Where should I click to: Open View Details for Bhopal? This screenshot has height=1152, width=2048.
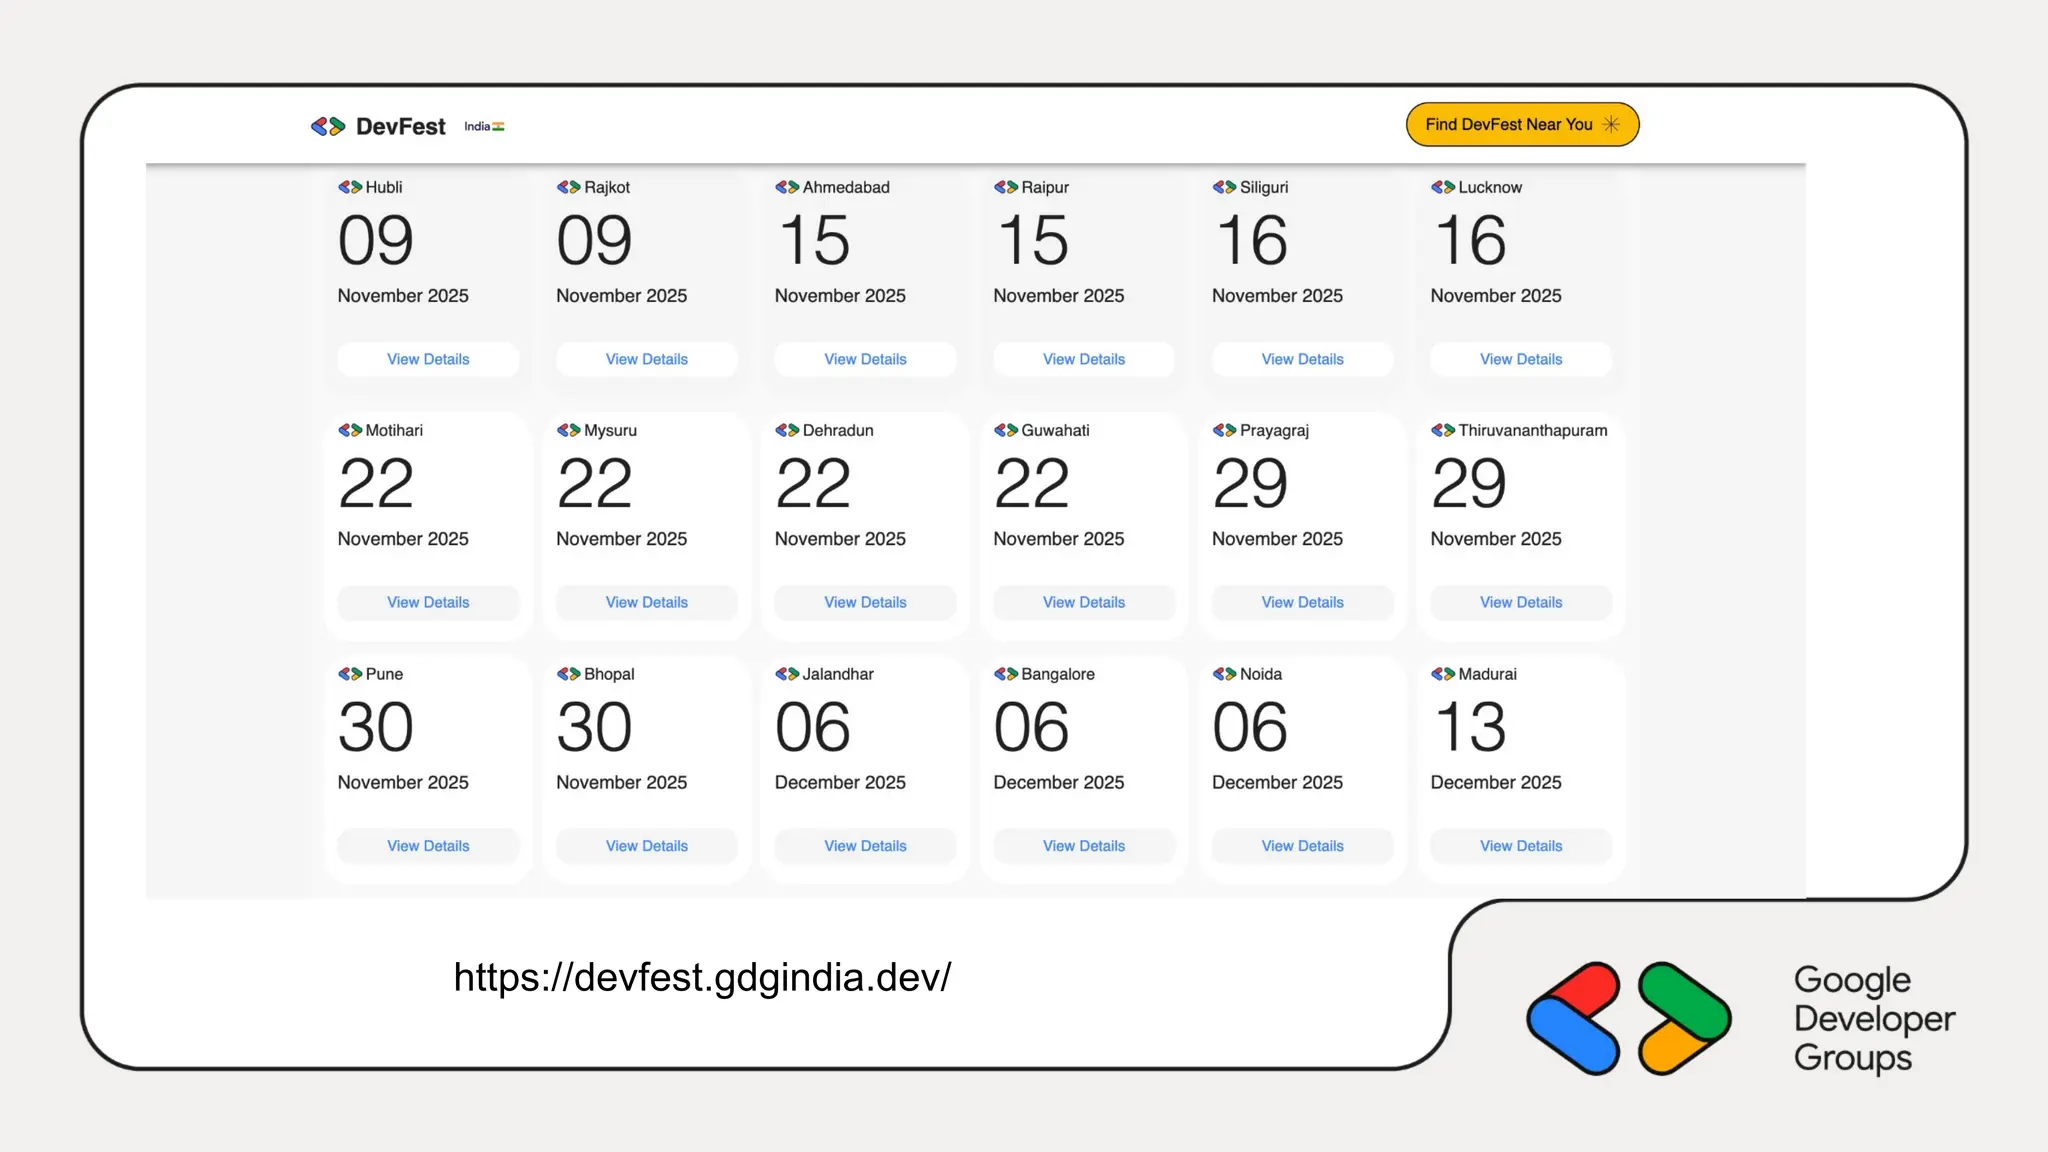(647, 846)
